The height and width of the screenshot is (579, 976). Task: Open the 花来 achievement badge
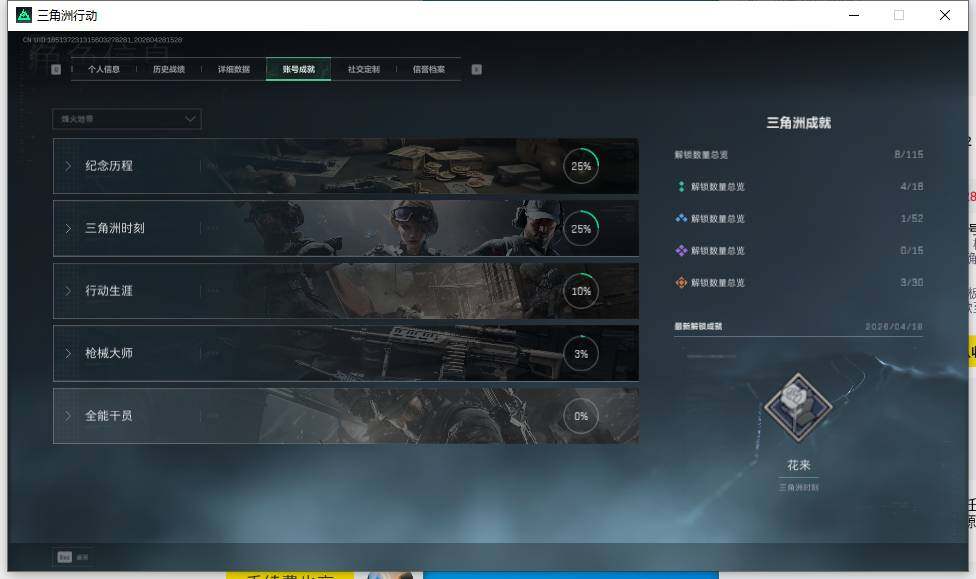click(798, 408)
